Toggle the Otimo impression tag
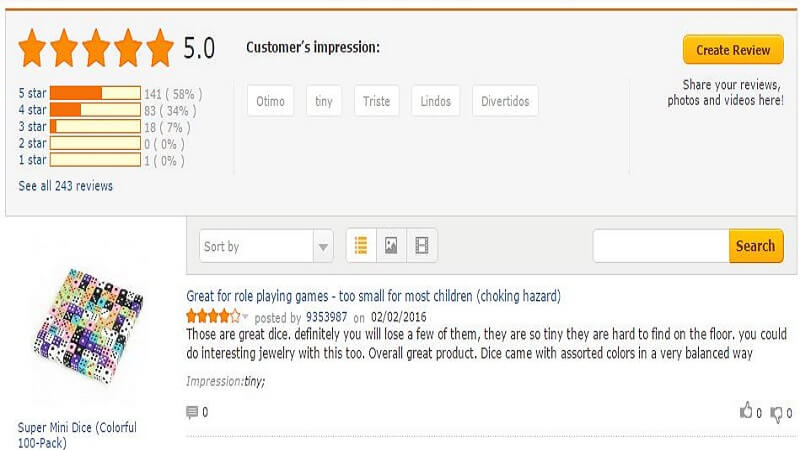The image size is (800, 450). 270,101
